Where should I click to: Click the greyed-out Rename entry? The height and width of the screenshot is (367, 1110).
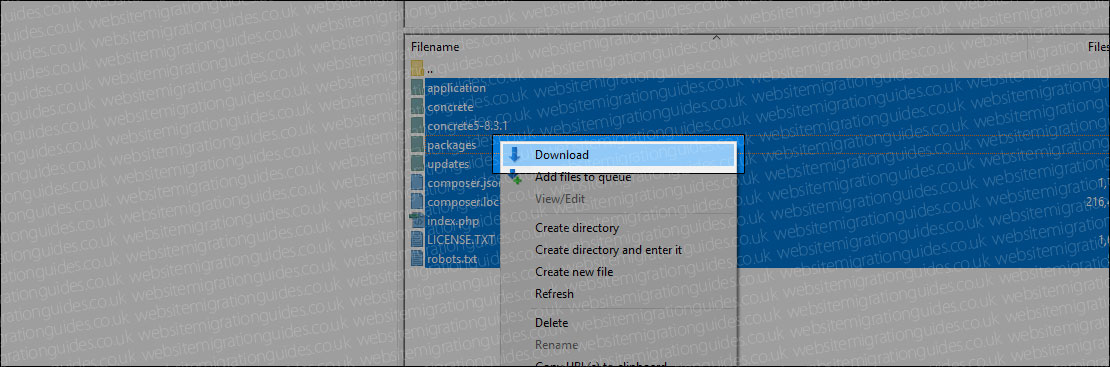tap(556, 345)
